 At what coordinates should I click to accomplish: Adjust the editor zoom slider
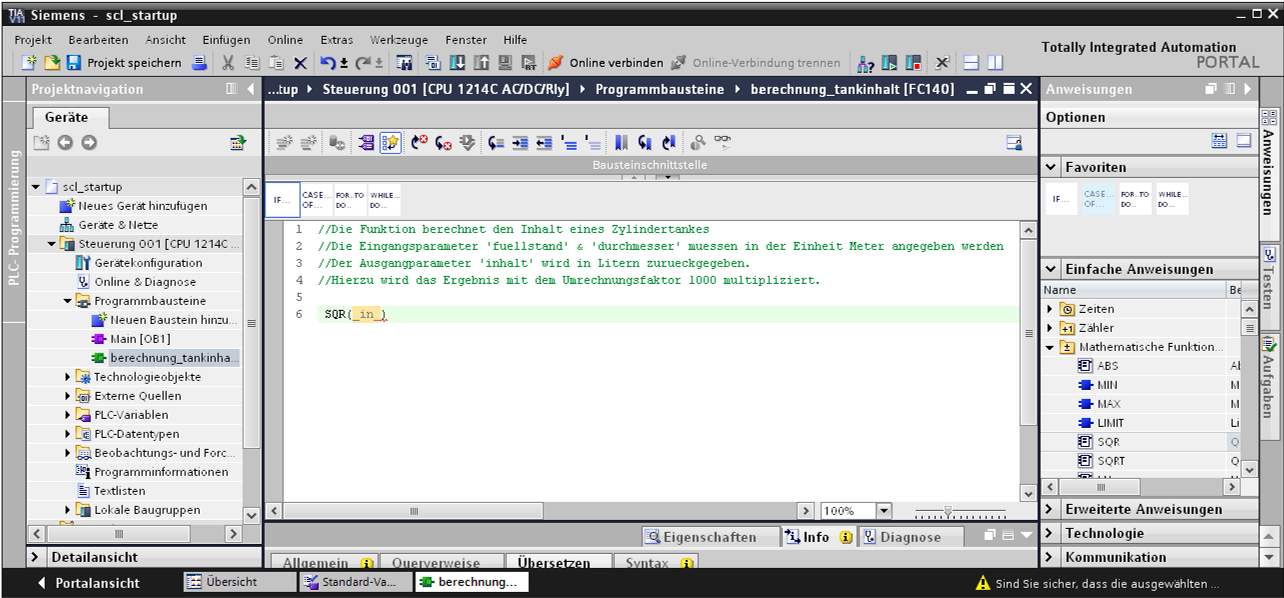[x=948, y=511]
